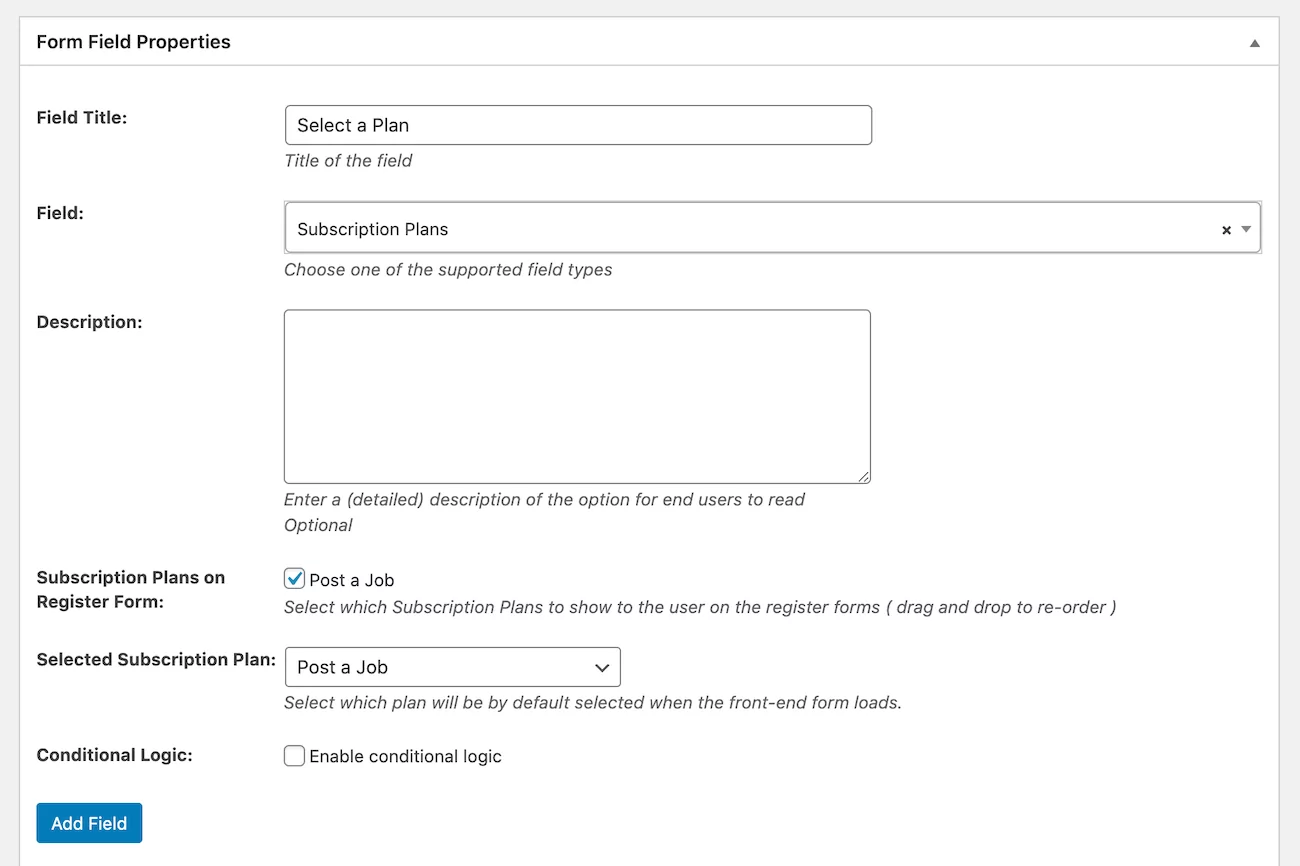The width and height of the screenshot is (1300, 866).
Task: Click the Add Field button
Action: 89,823
